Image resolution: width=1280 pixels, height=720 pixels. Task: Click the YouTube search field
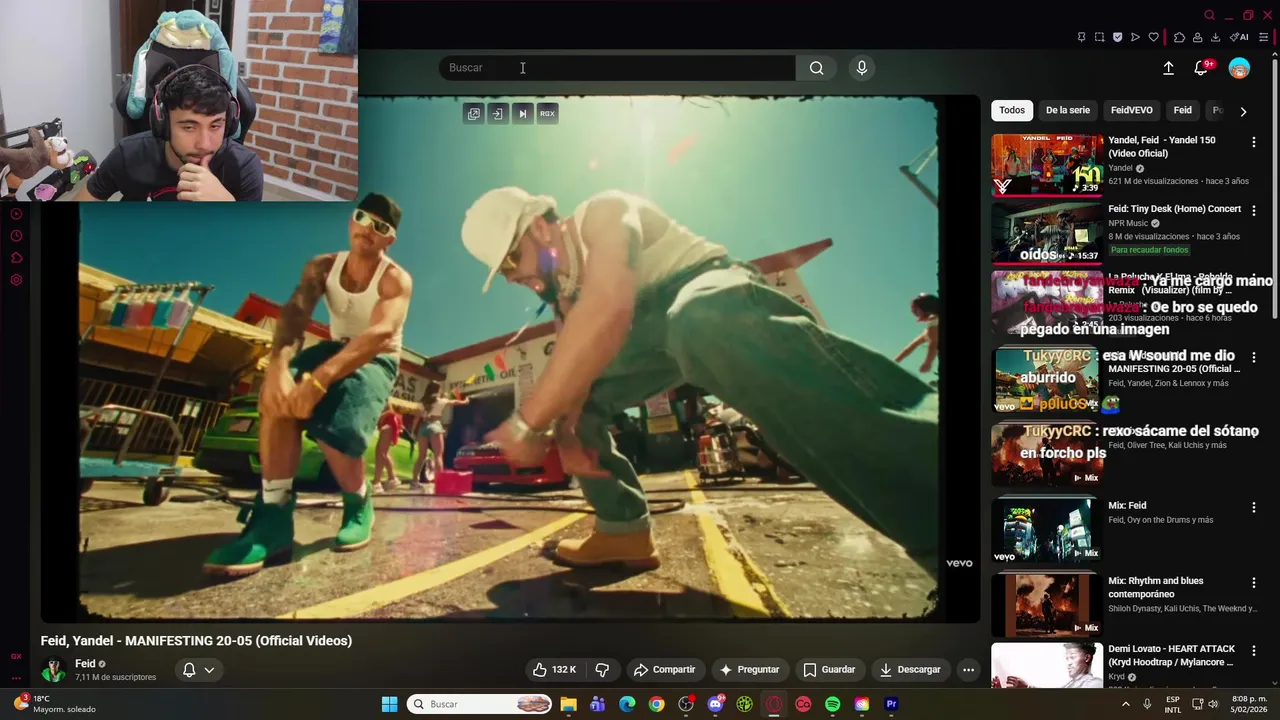click(617, 68)
